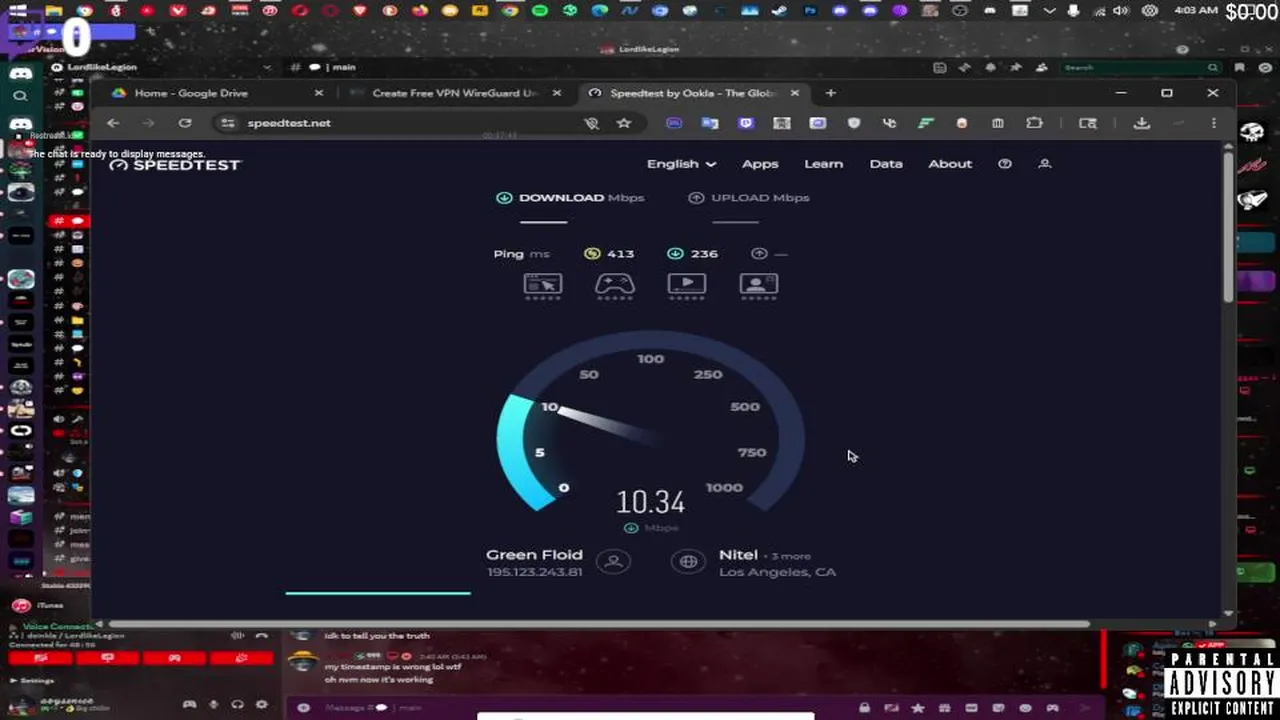This screenshot has height=720, width=1280.
Task: Open the English language dropdown
Action: (681, 164)
